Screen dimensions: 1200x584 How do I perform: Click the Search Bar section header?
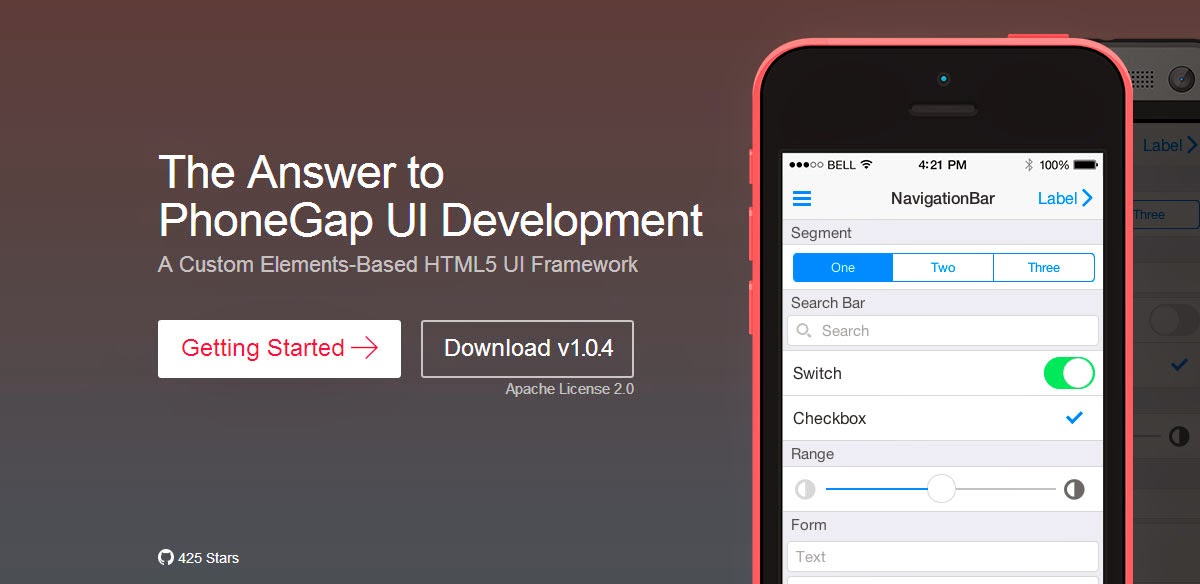[828, 303]
